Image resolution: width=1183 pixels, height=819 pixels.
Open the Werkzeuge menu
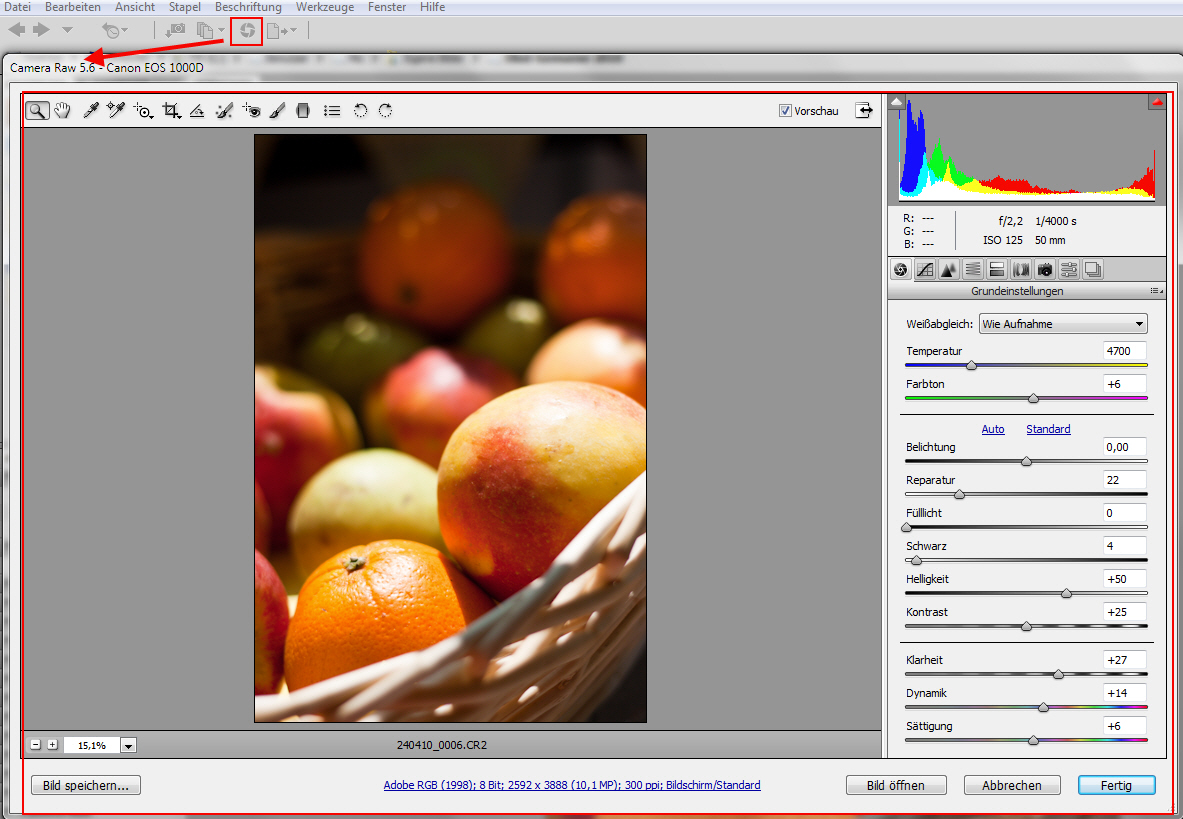click(324, 7)
